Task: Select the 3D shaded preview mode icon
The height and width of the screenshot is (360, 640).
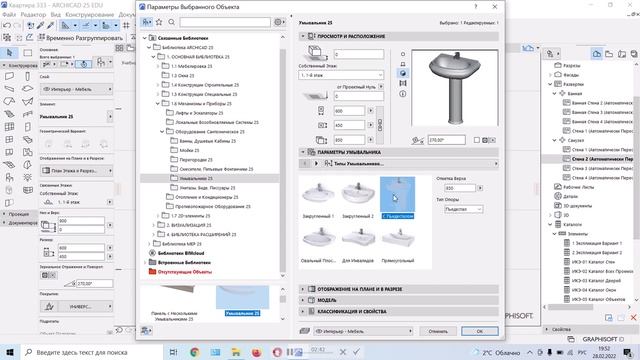Action: [403, 73]
